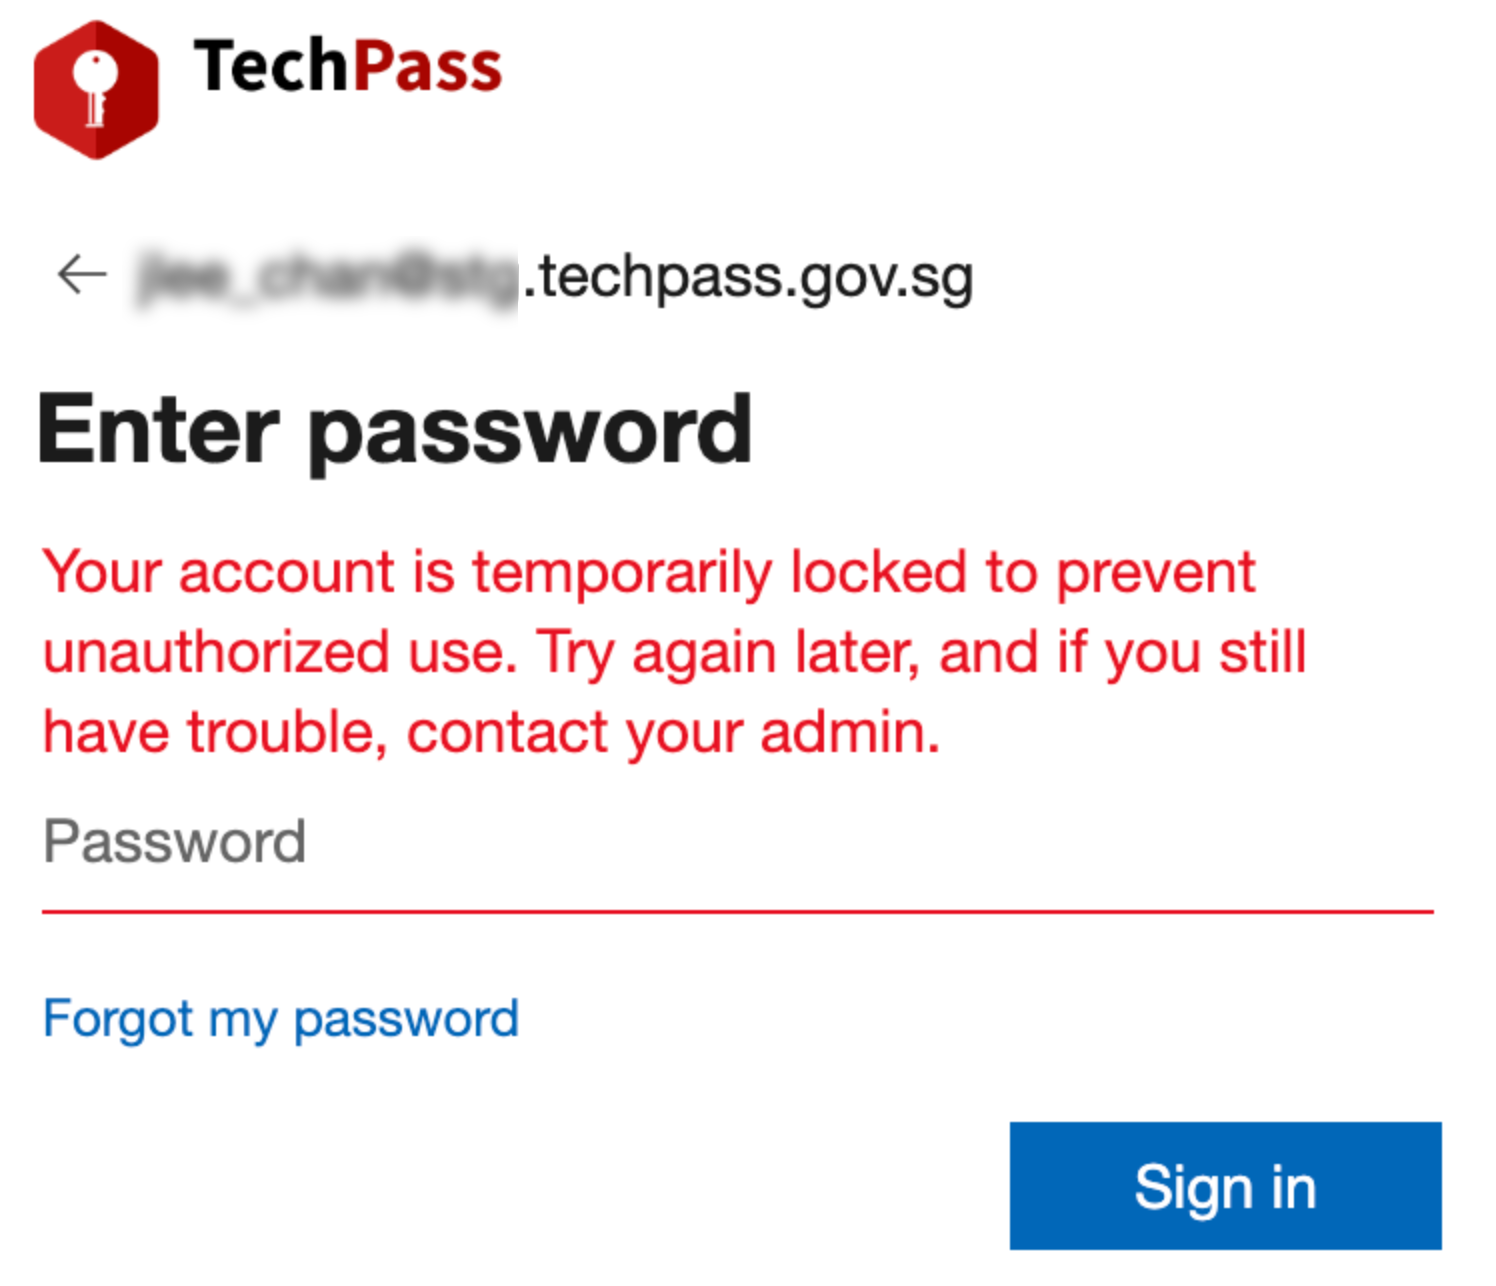Click the red underline below the Password field
Image resolution: width=1496 pixels, height=1286 pixels.
(737, 911)
